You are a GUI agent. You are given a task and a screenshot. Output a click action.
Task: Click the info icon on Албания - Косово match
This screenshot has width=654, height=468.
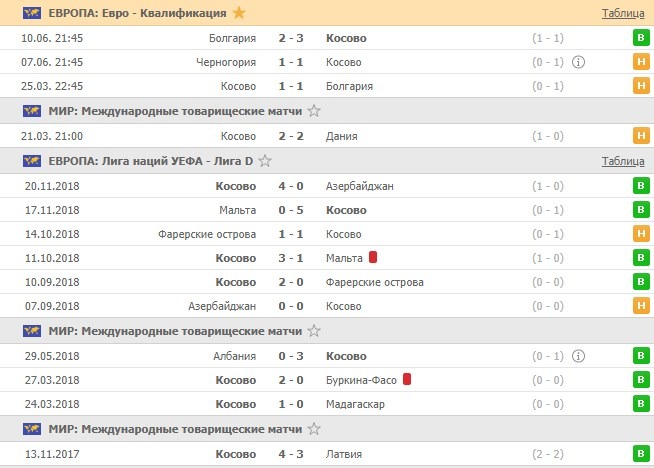[x=579, y=355]
